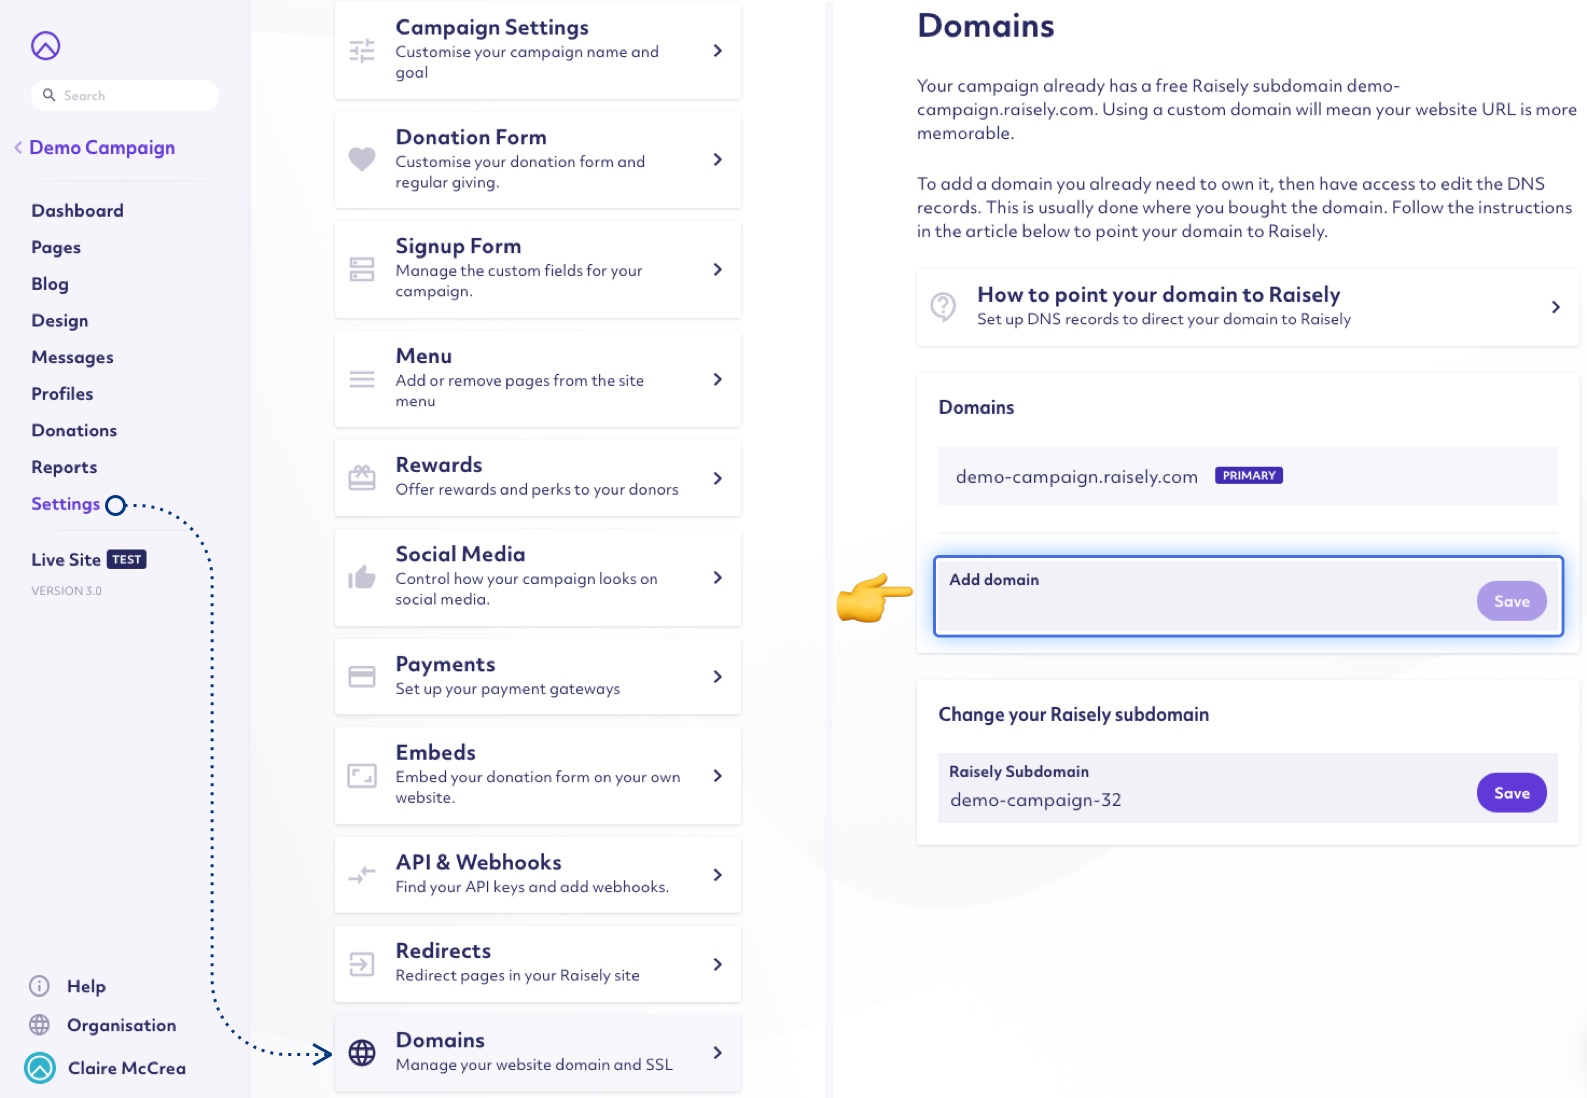Expand Campaign Settings chevron

[718, 50]
